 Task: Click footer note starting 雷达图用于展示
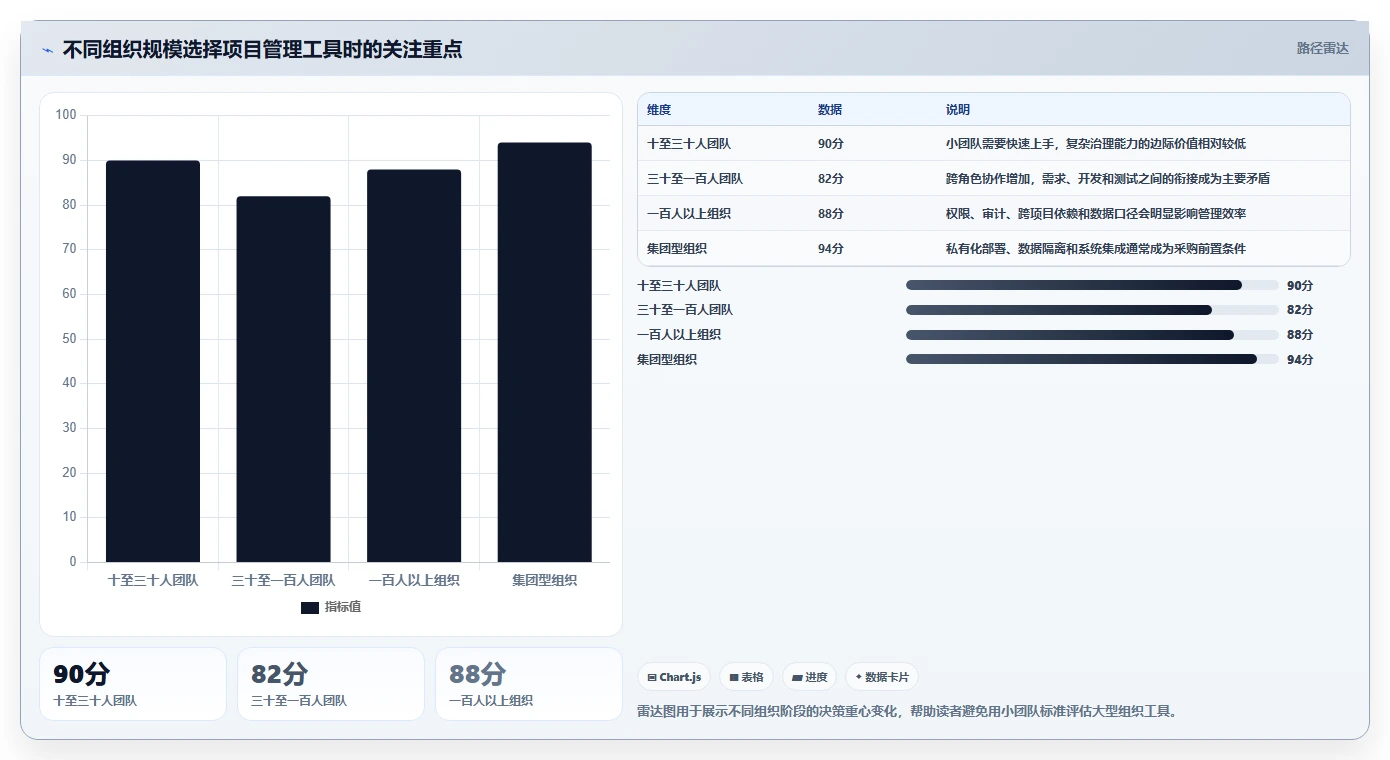tap(909, 712)
